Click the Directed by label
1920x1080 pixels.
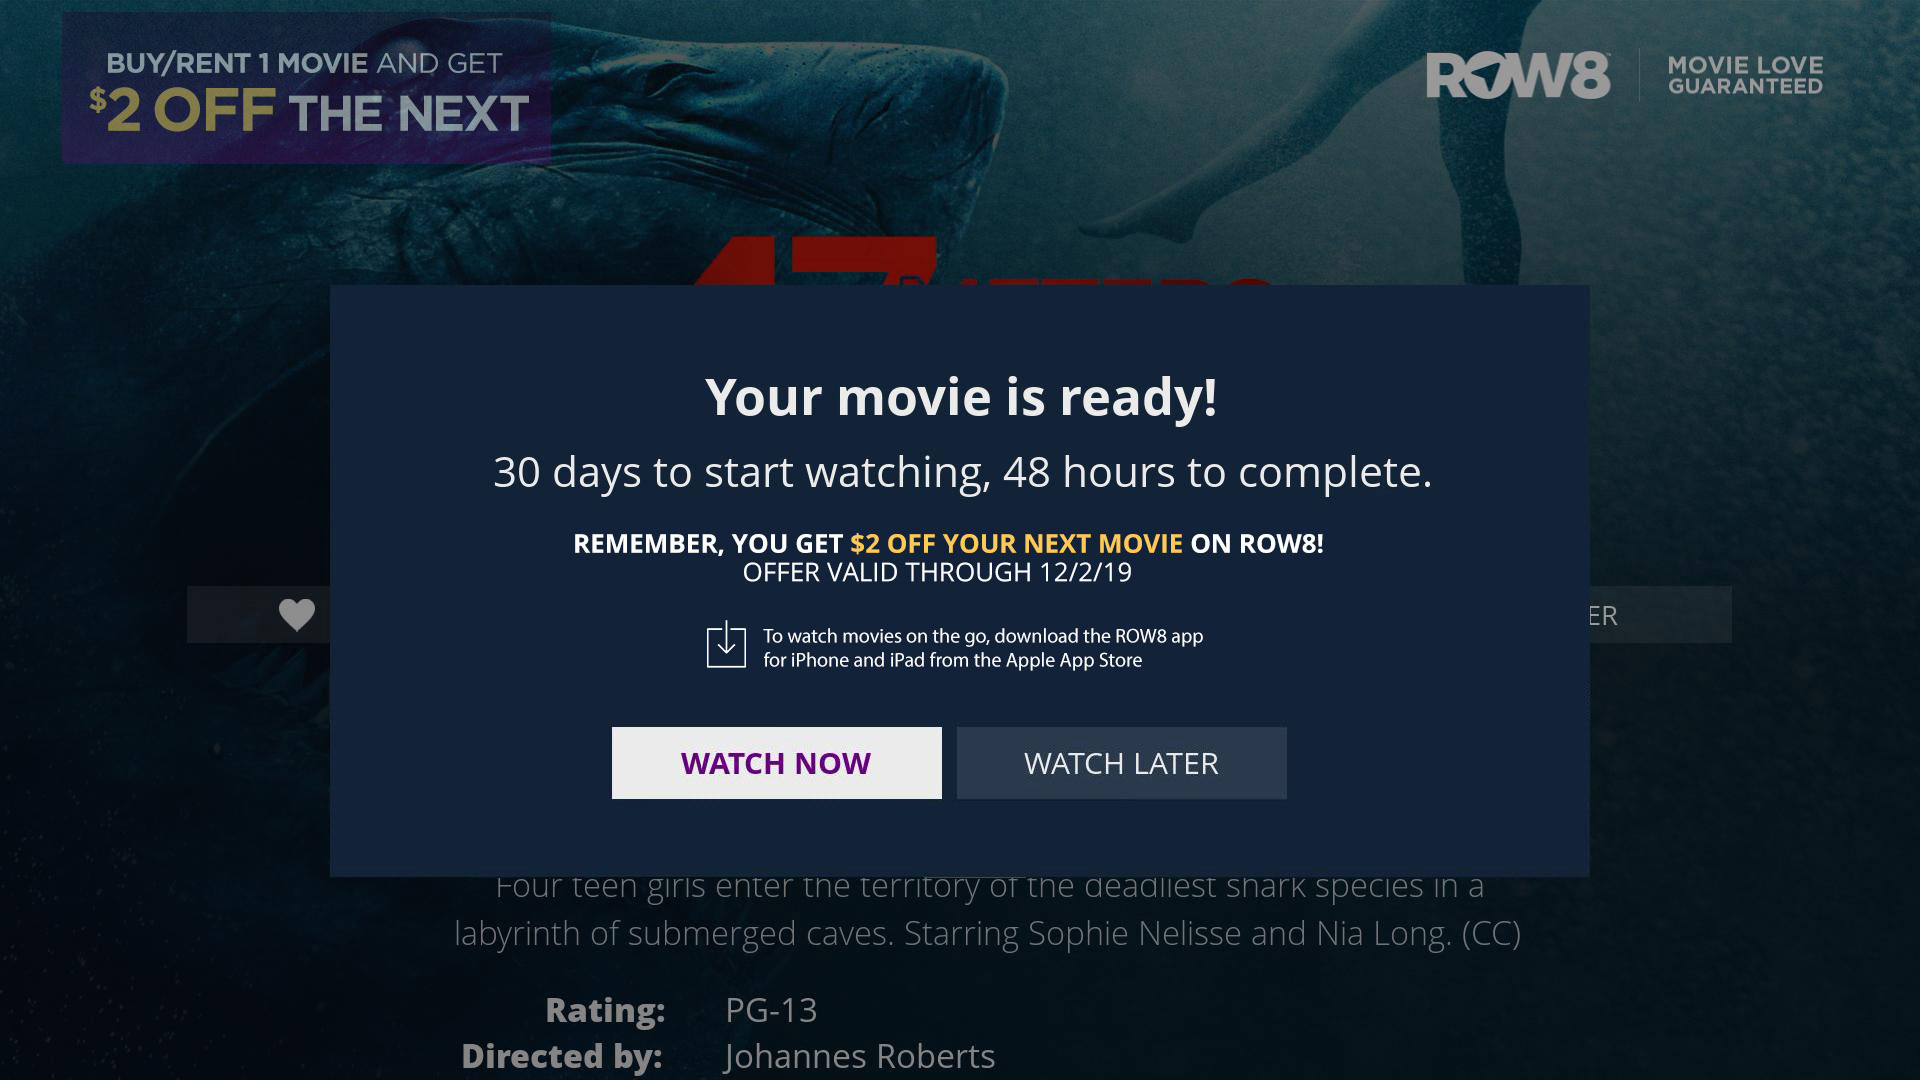[x=562, y=1056]
